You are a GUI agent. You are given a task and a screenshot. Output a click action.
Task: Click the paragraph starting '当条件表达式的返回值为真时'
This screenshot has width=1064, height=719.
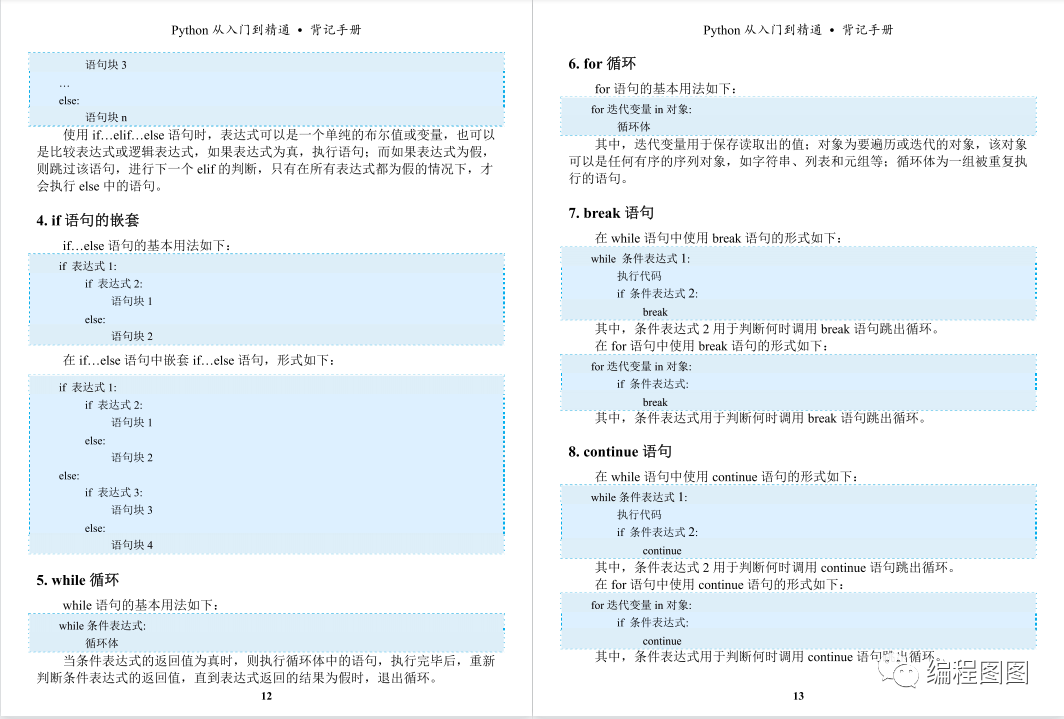tap(266, 669)
